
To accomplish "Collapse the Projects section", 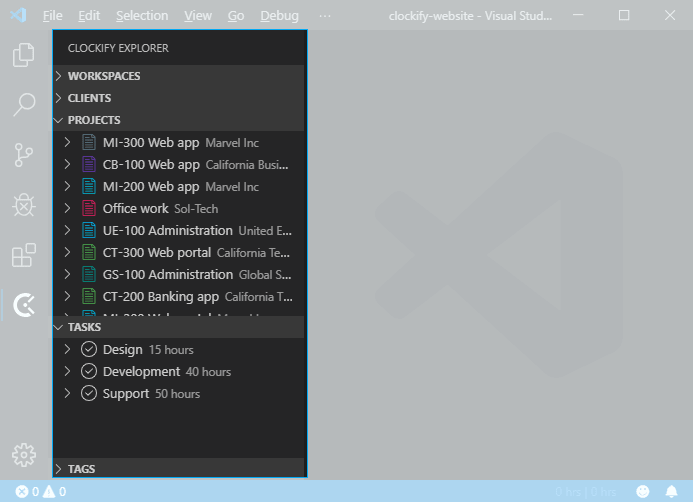I will [x=179, y=120].
